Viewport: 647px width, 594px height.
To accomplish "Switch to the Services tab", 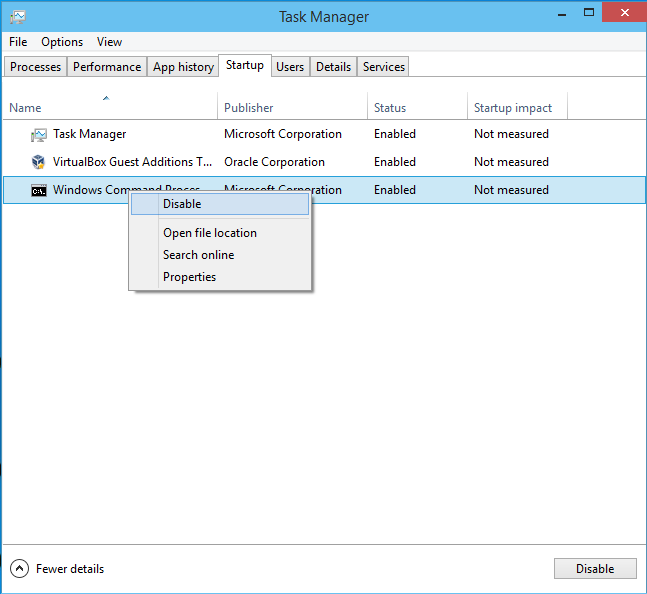I will tap(384, 67).
